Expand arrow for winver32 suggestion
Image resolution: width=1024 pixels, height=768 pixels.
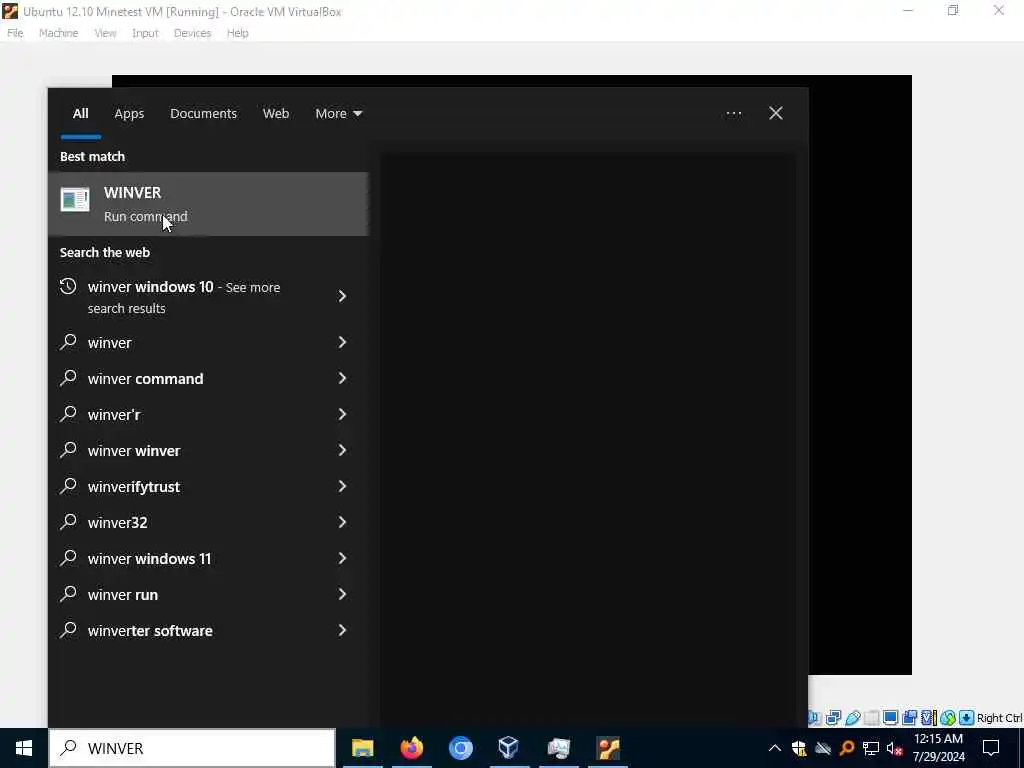point(342,522)
